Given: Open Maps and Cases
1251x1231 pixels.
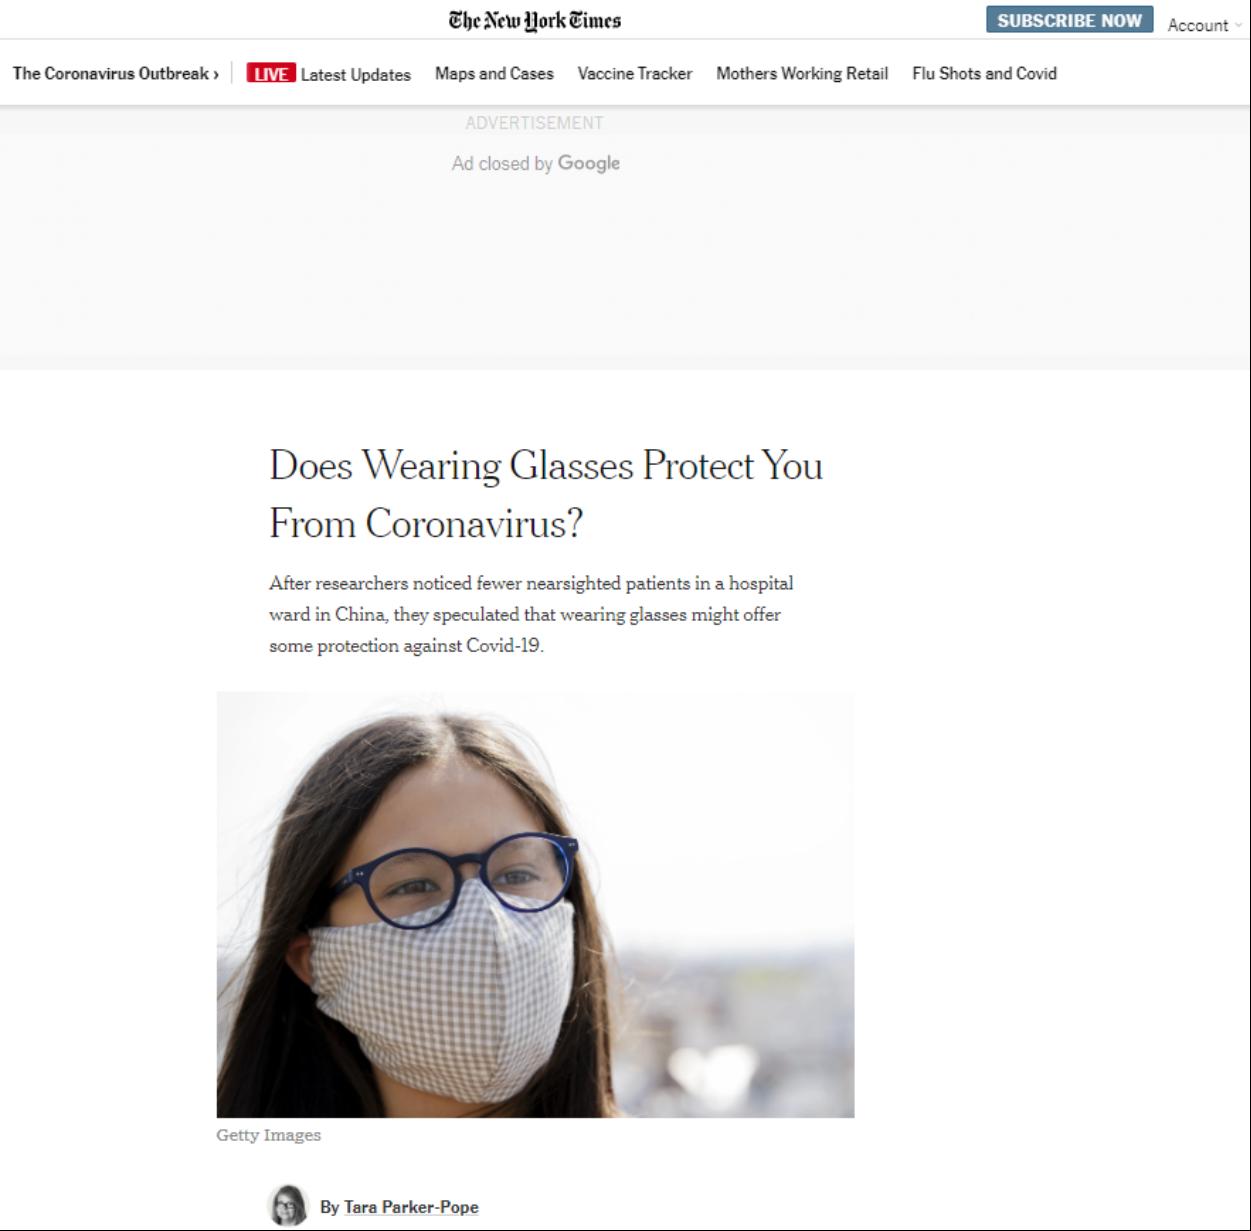Looking at the screenshot, I should pyautogui.click(x=494, y=74).
